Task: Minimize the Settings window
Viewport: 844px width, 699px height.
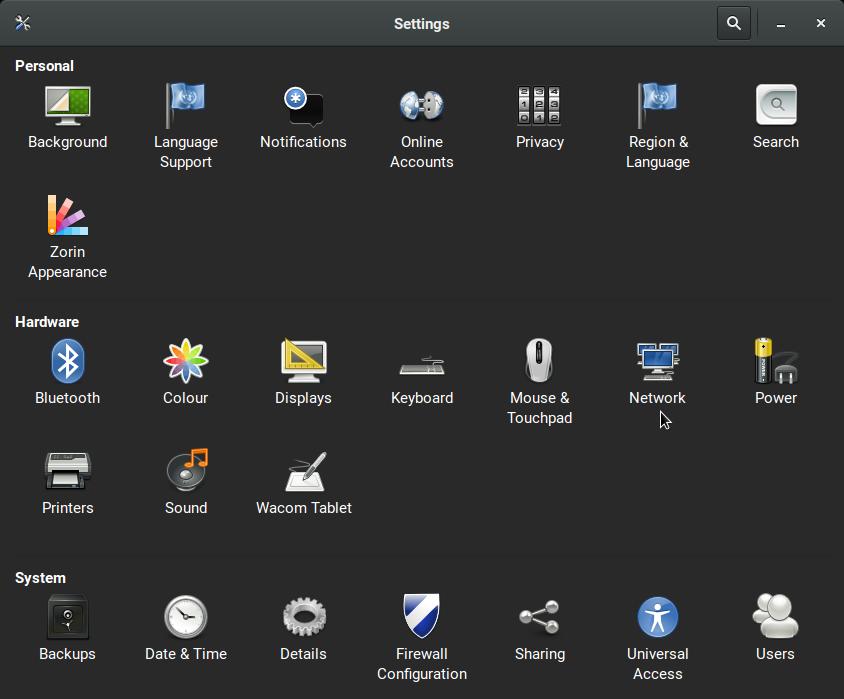Action: [x=781, y=23]
